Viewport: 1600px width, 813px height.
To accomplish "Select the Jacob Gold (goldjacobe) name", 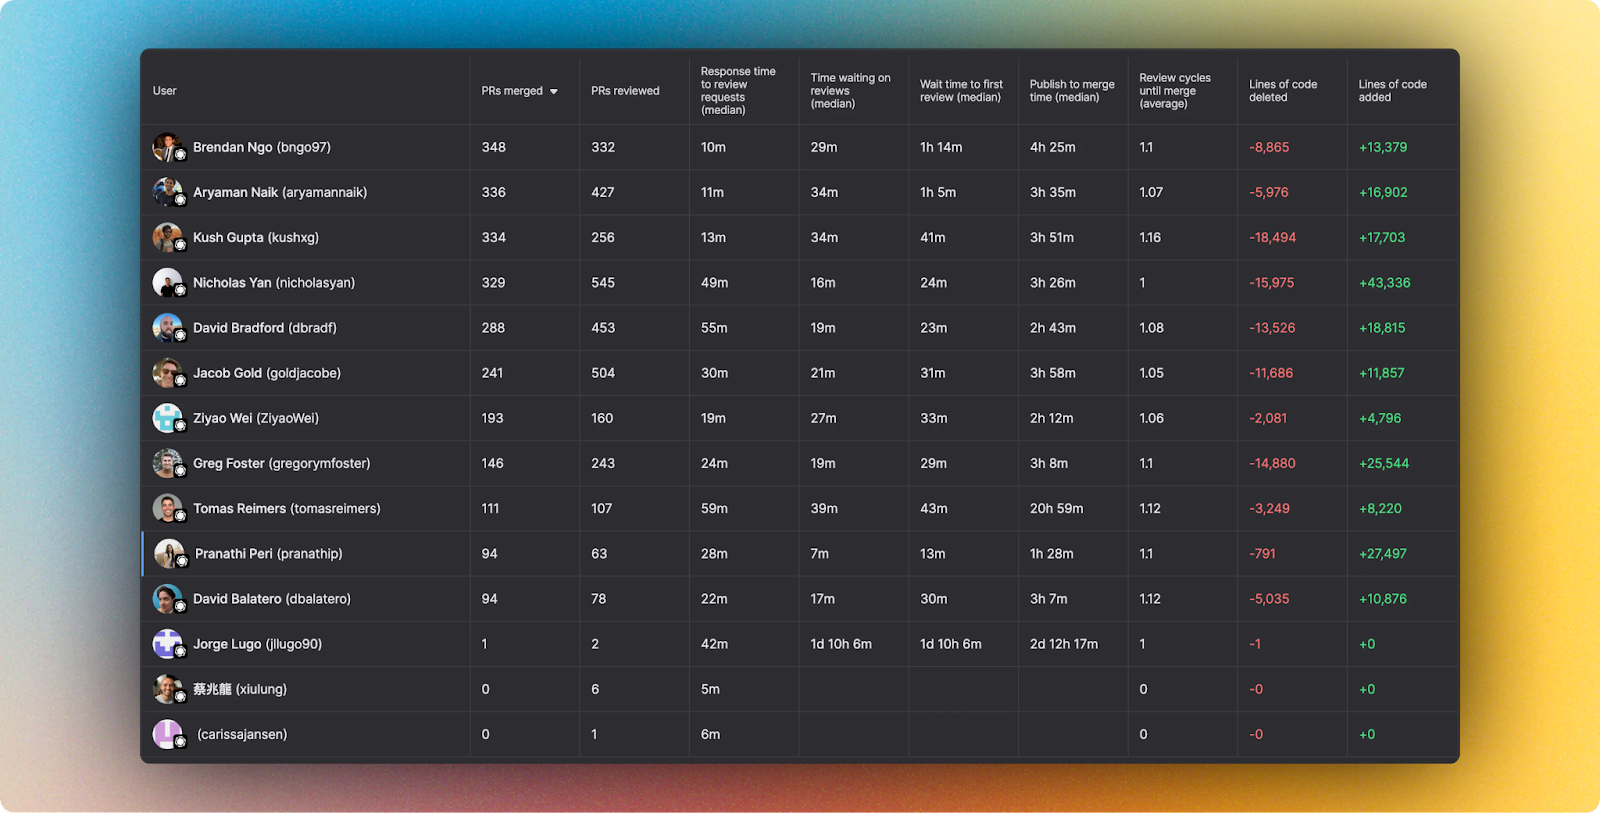I will pos(267,373).
